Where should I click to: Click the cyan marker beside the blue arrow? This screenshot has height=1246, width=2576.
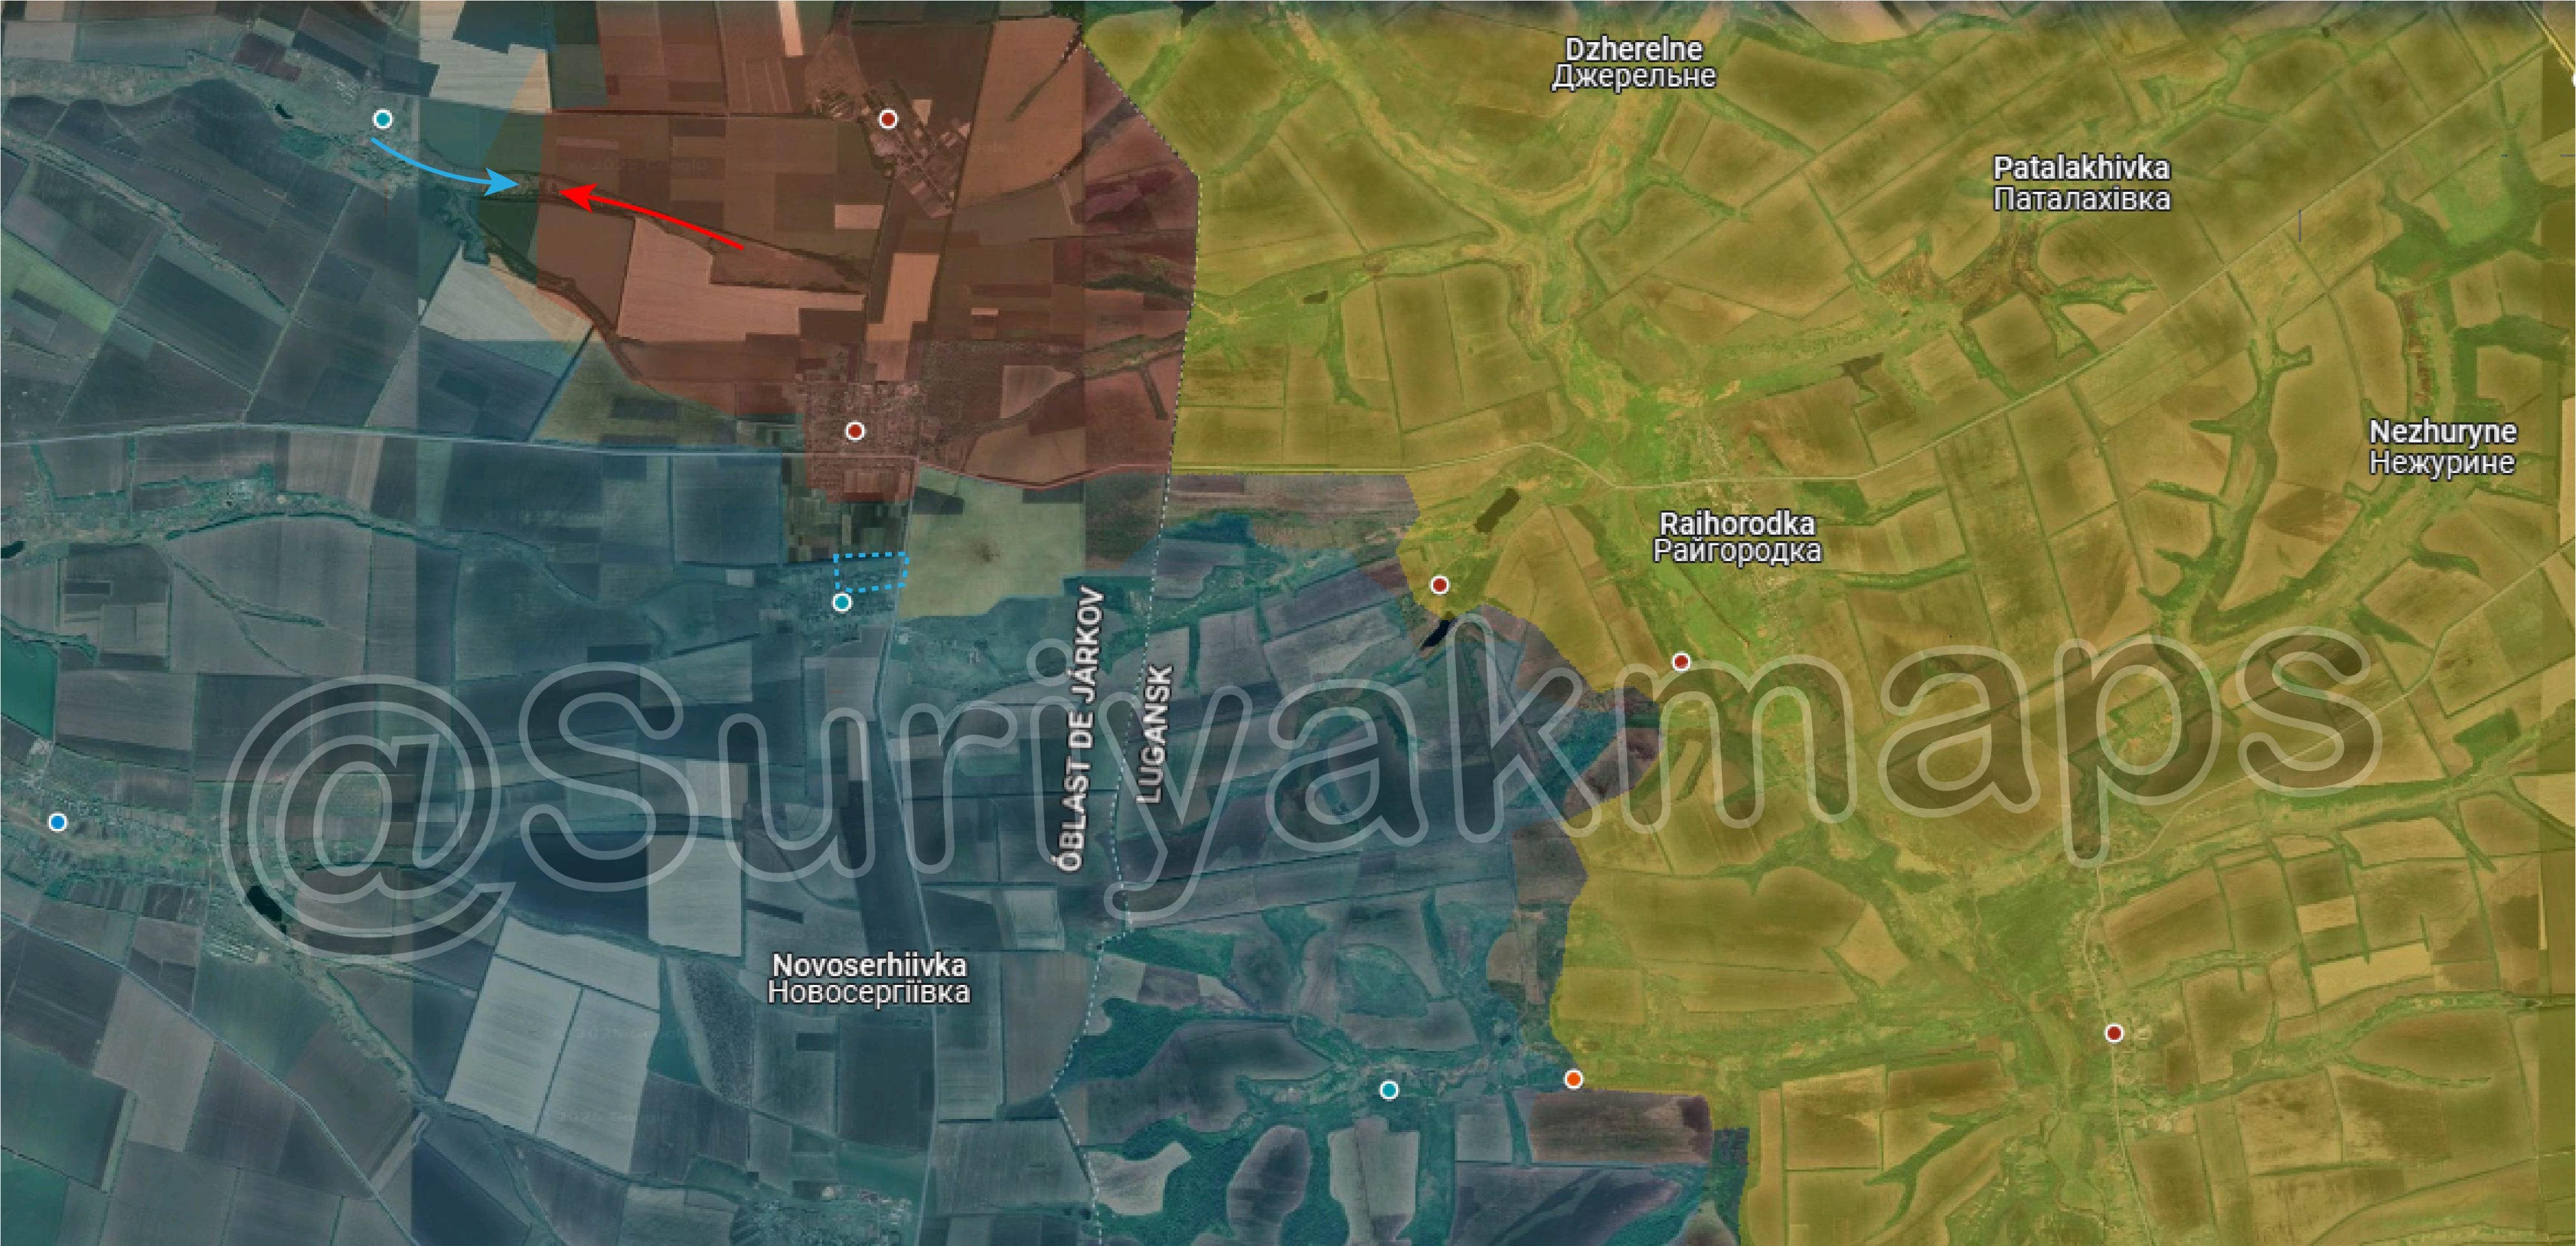tap(382, 119)
